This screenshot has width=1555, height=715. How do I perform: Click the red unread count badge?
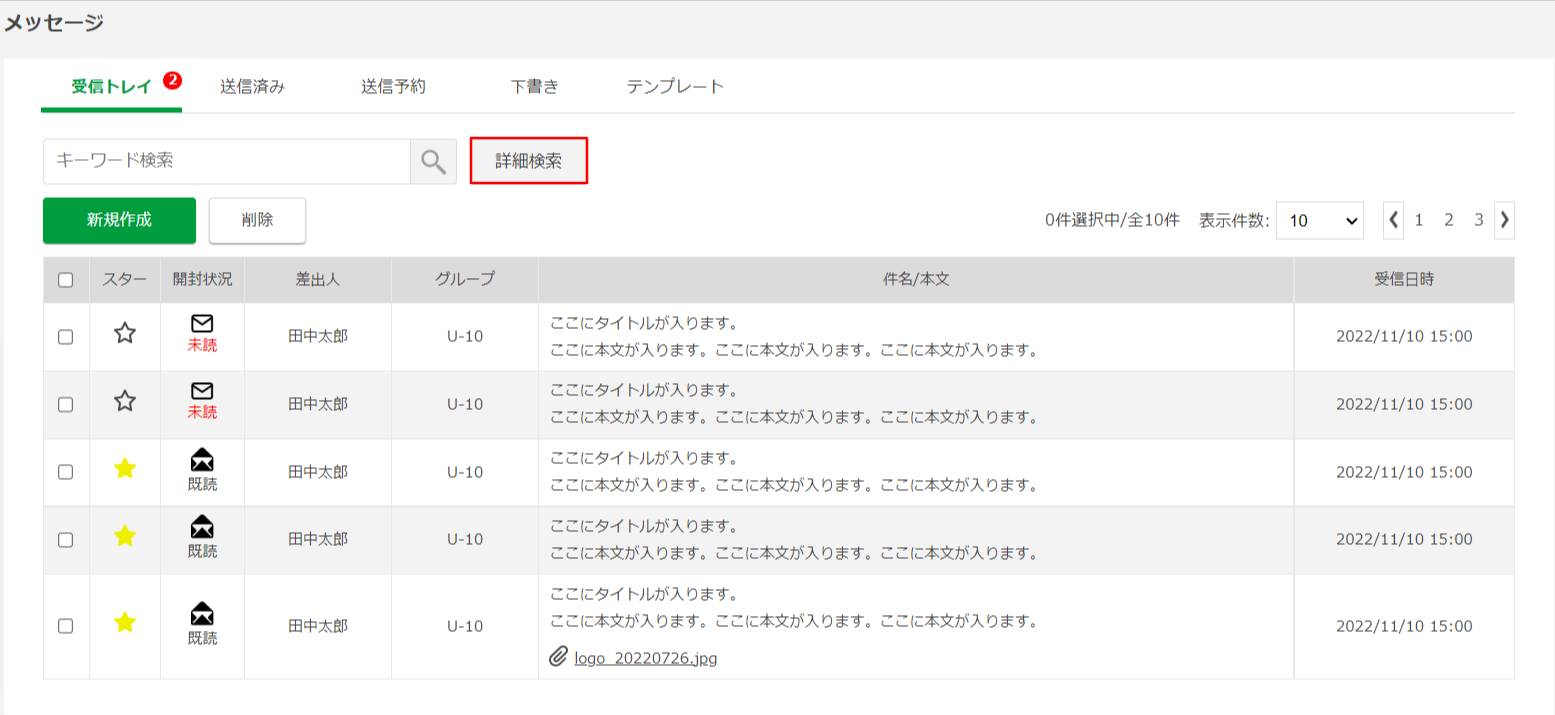tap(172, 80)
